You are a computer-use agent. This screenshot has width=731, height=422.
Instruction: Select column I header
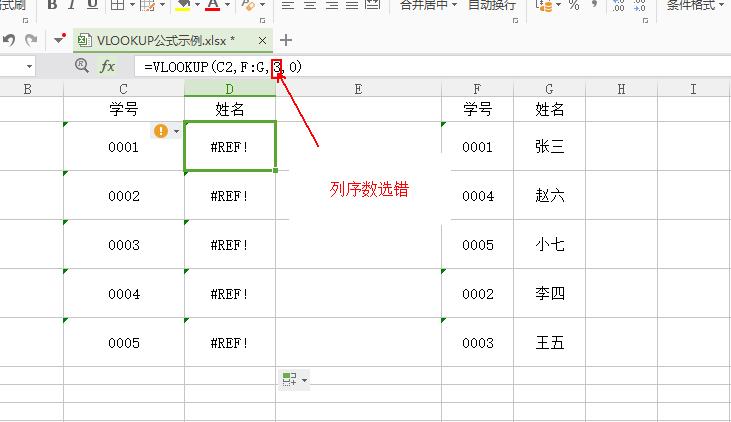694,89
